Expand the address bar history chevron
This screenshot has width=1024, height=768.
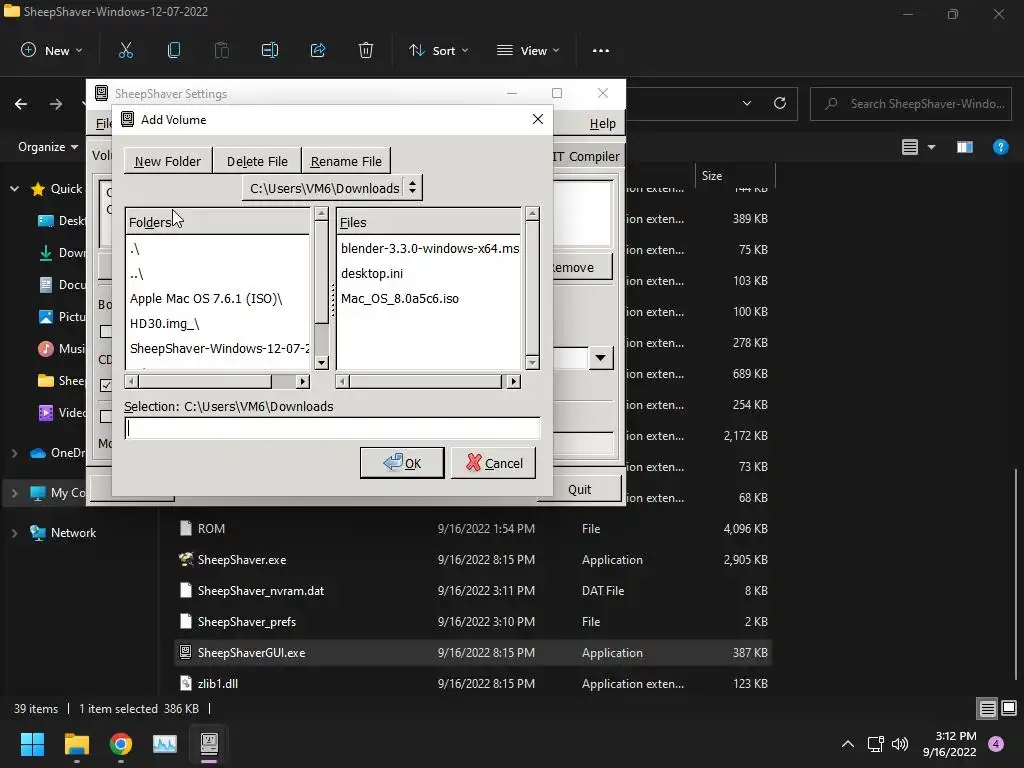747,103
